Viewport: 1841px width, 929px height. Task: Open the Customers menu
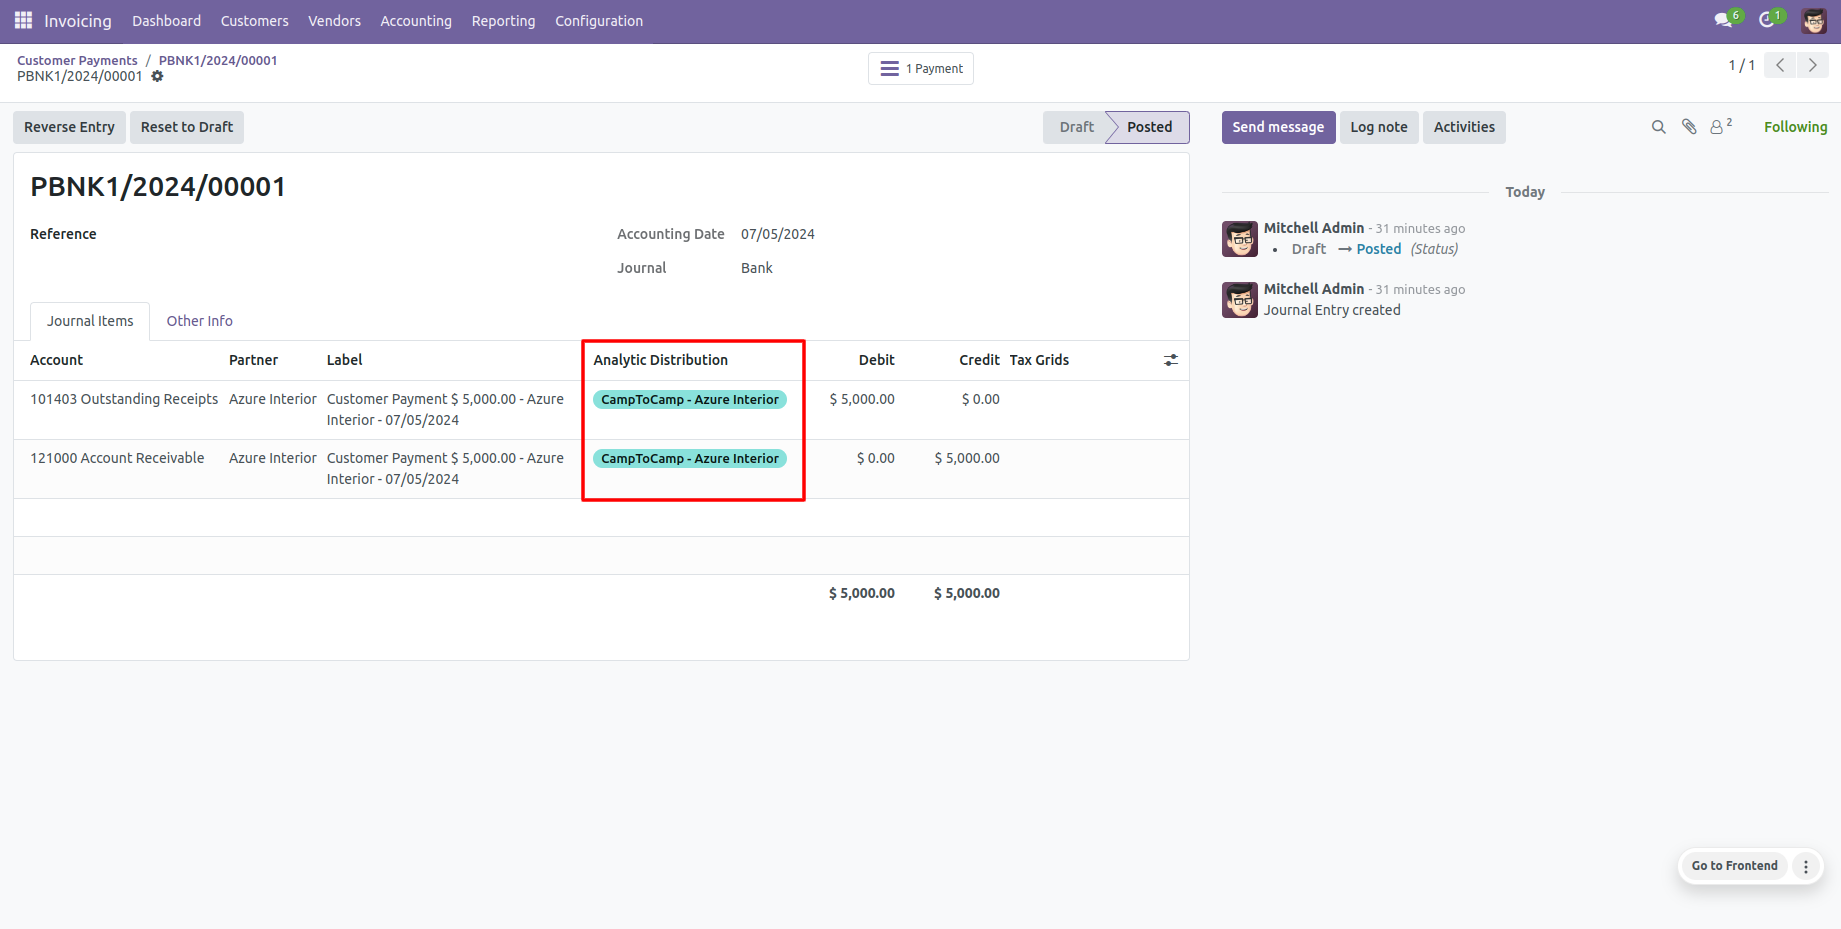[x=254, y=21]
